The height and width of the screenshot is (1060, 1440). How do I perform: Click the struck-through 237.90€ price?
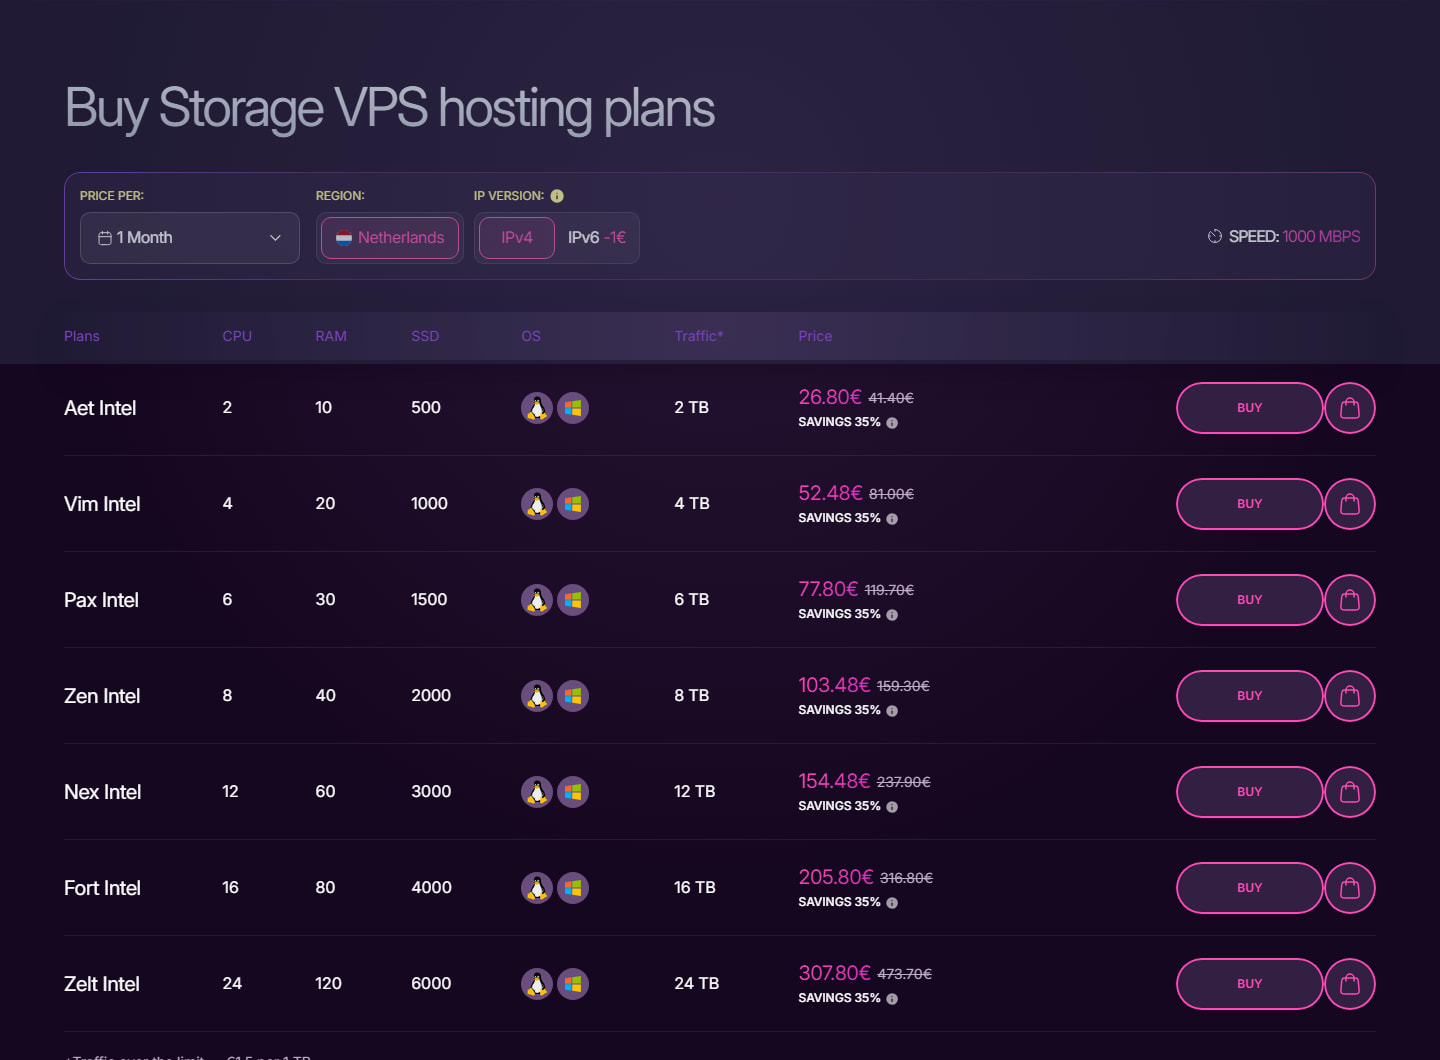click(x=904, y=782)
